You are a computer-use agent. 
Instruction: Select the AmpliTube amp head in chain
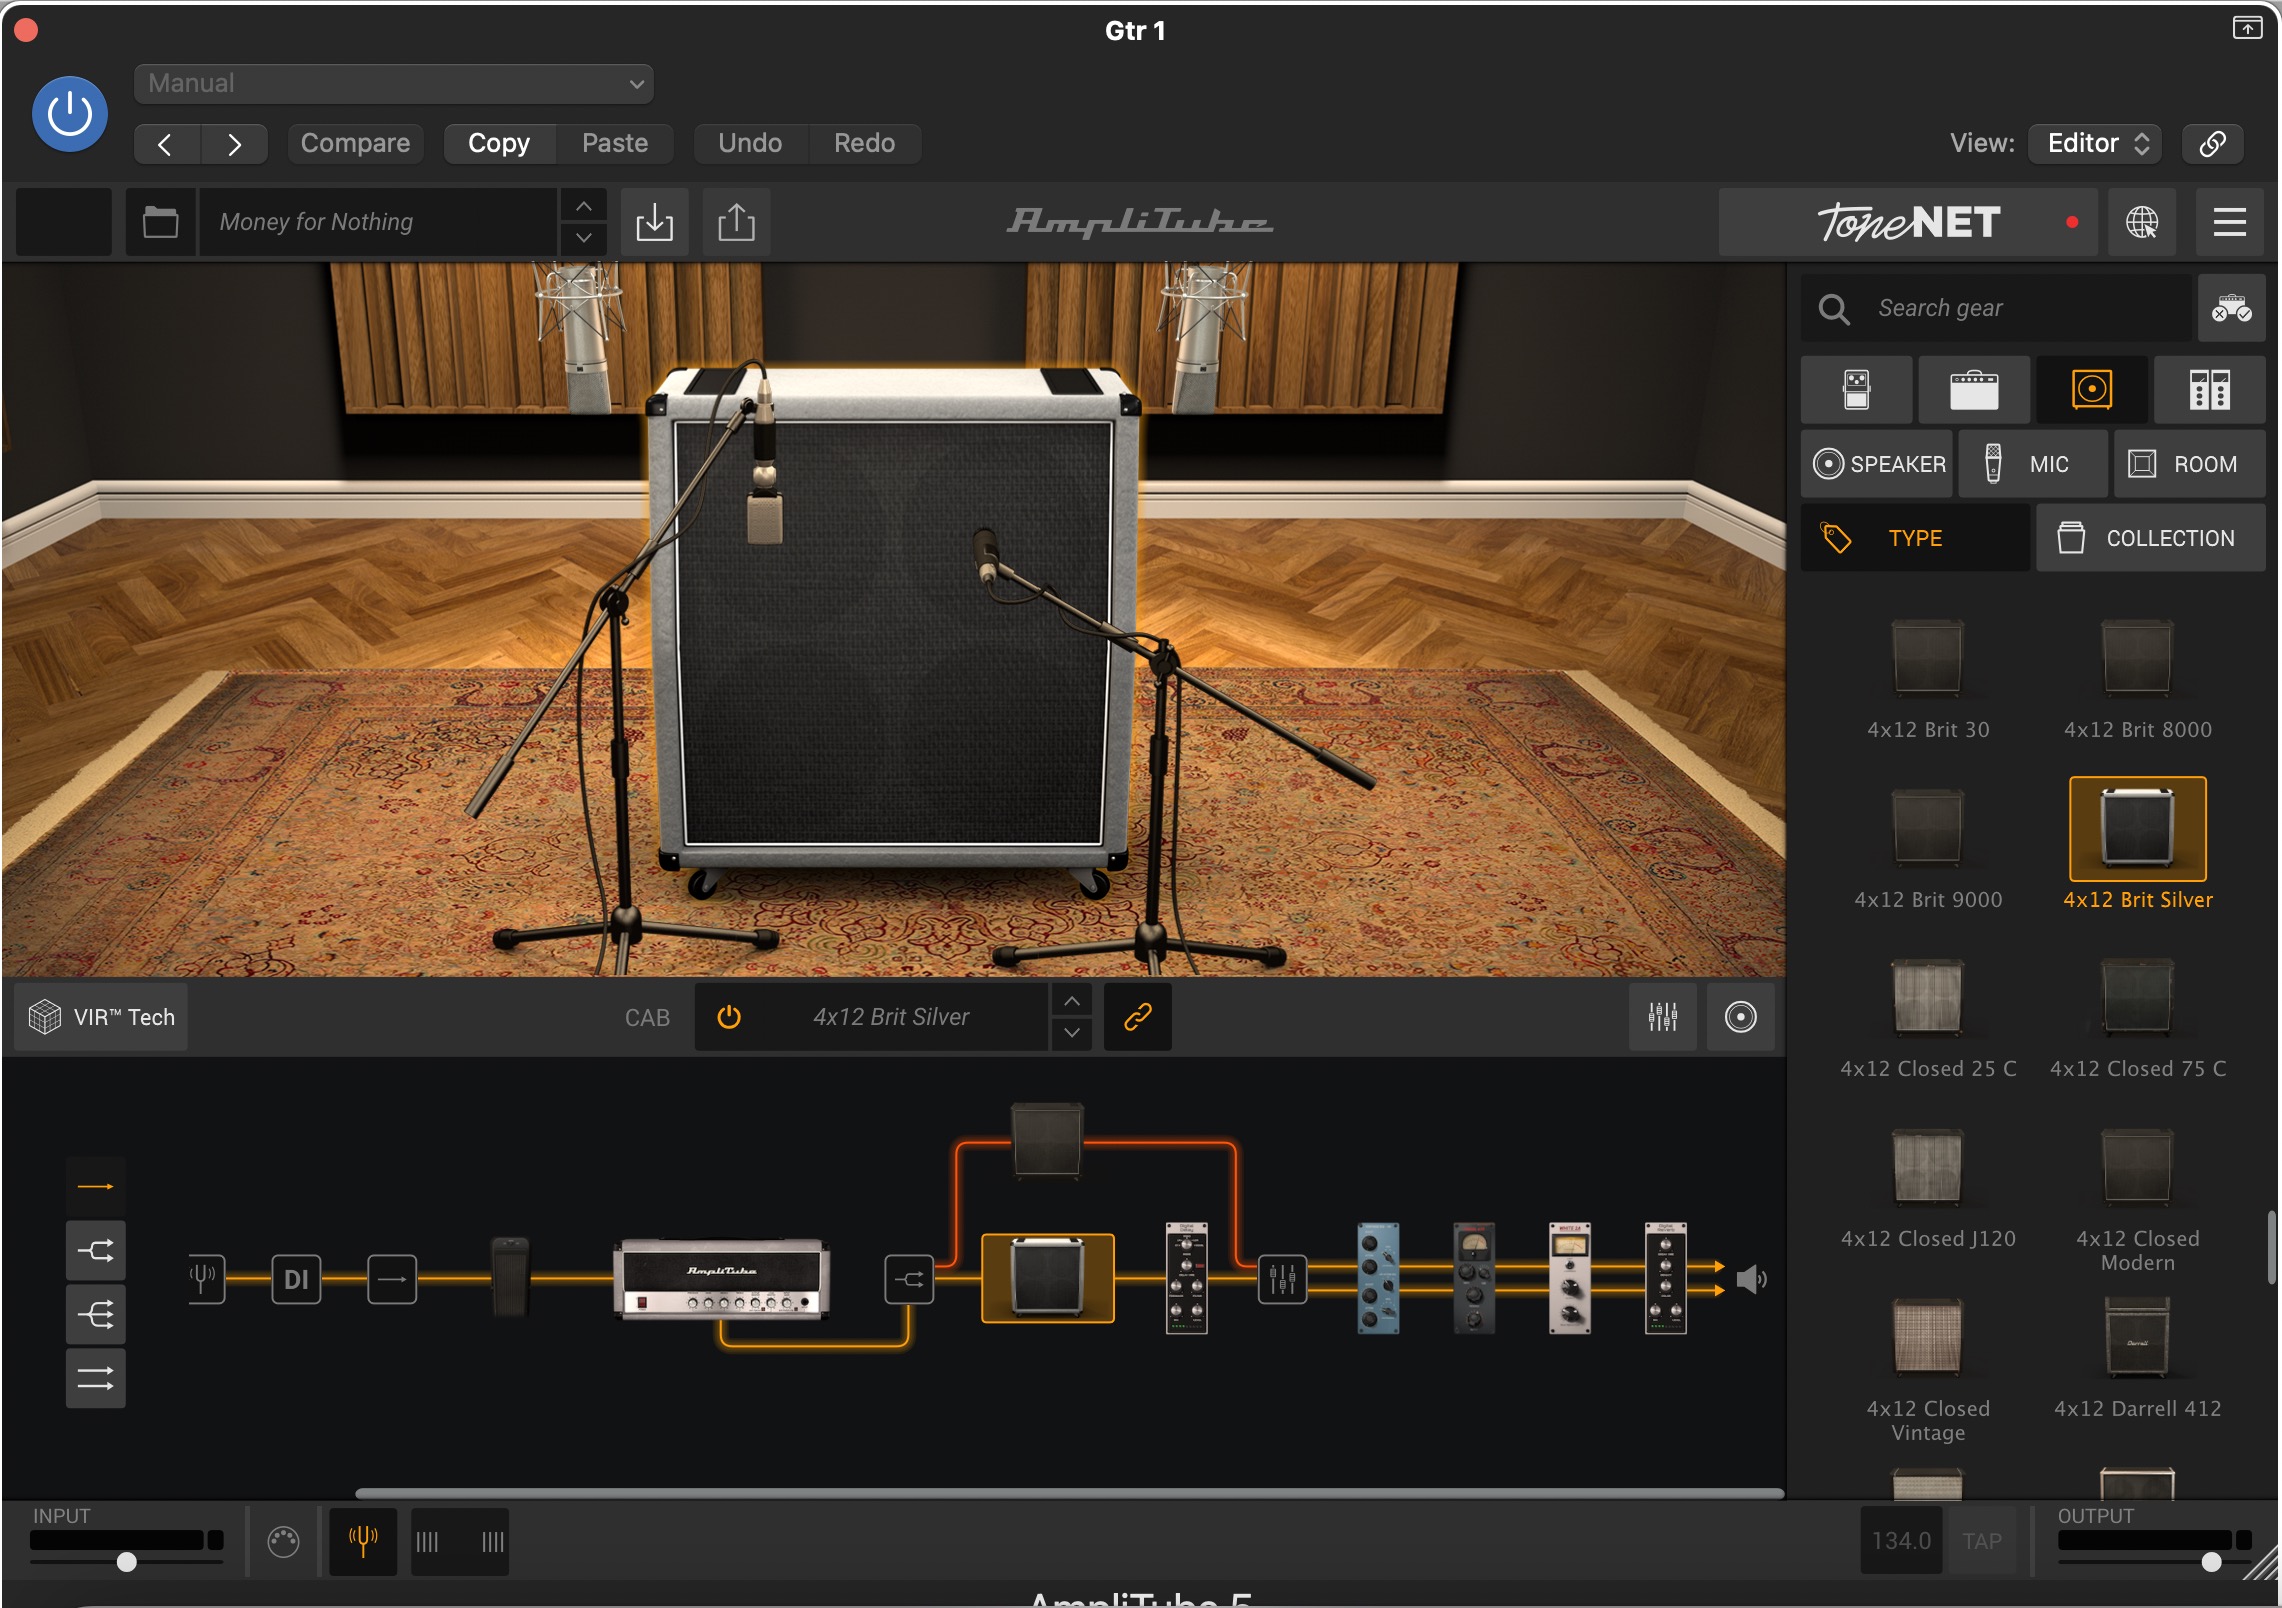(x=722, y=1279)
